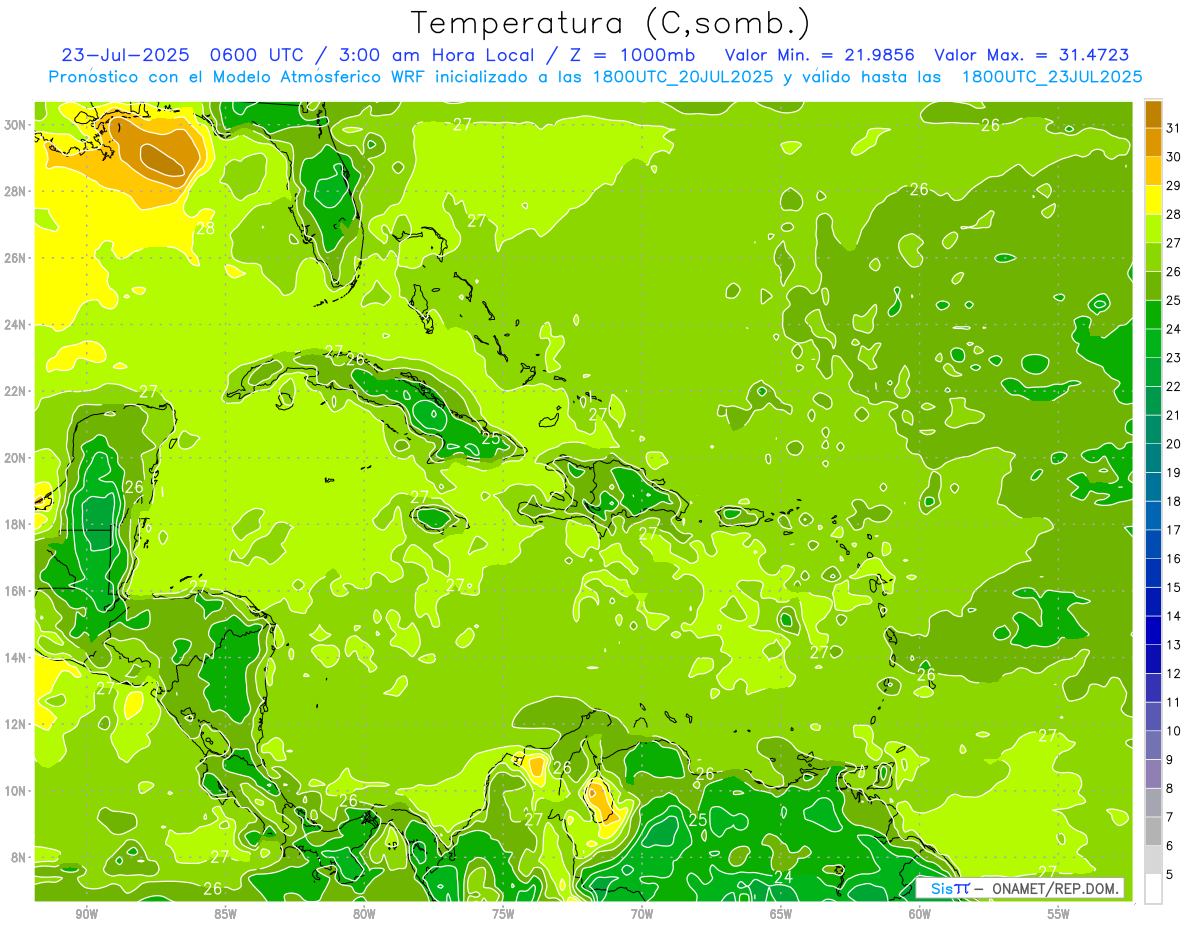Click the "7" value on the color scale
Image resolution: width=1200 pixels, height=927 pixels.
1169,817
